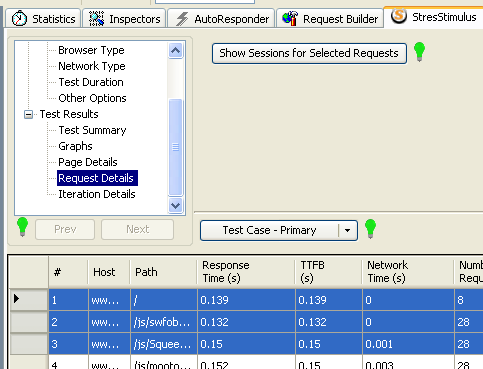
Task: Click the Request Builder globe icon
Action: pyautogui.click(x=290, y=18)
